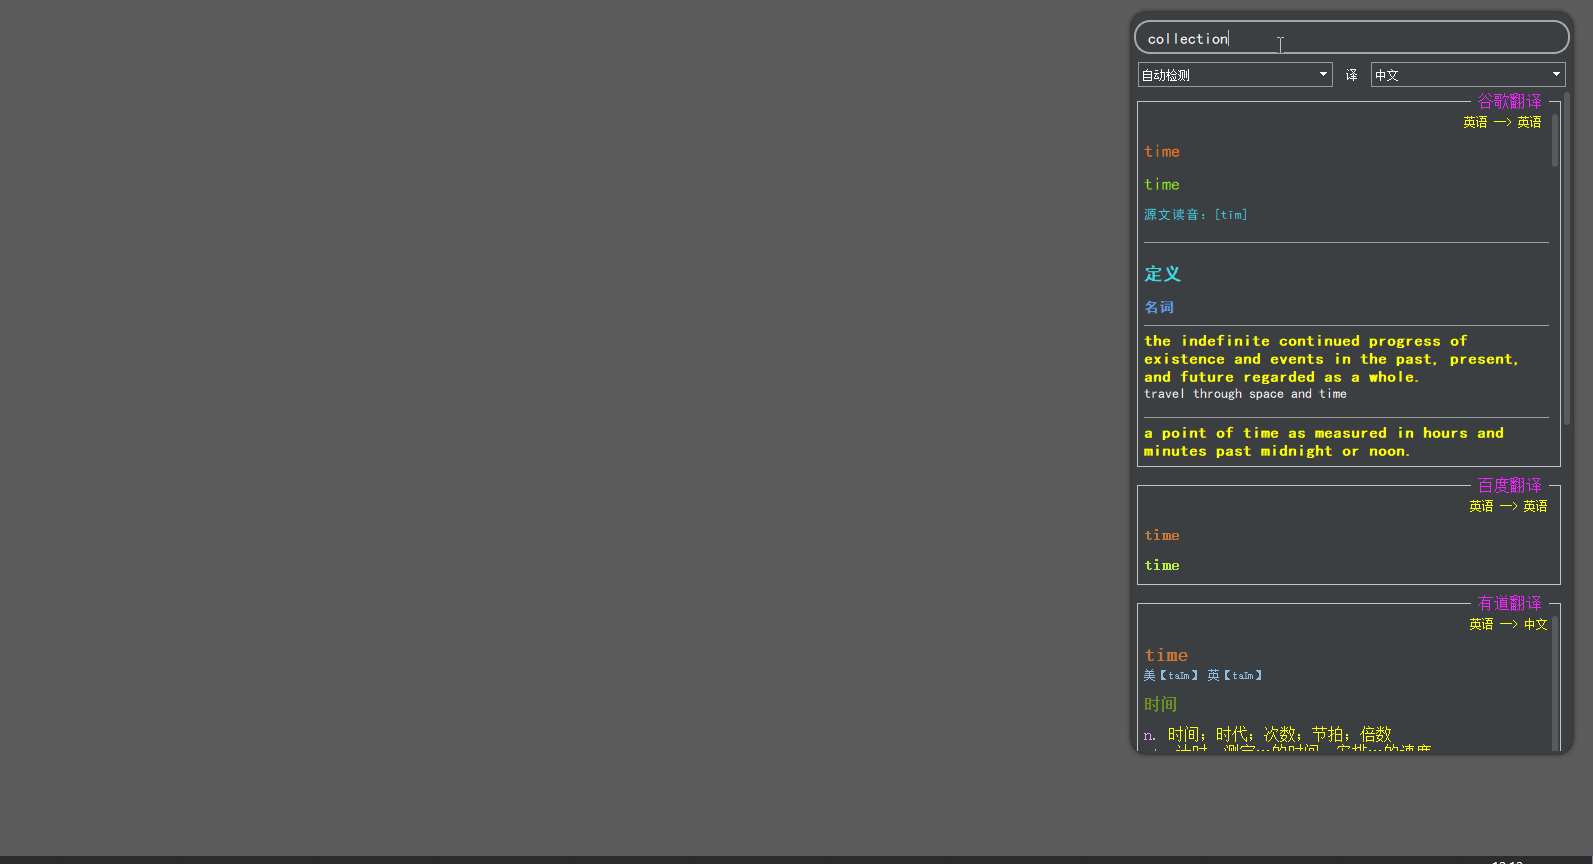Click the green "time" result in the 百度翻译 panel
This screenshot has width=1593, height=864.
pyautogui.click(x=1162, y=566)
